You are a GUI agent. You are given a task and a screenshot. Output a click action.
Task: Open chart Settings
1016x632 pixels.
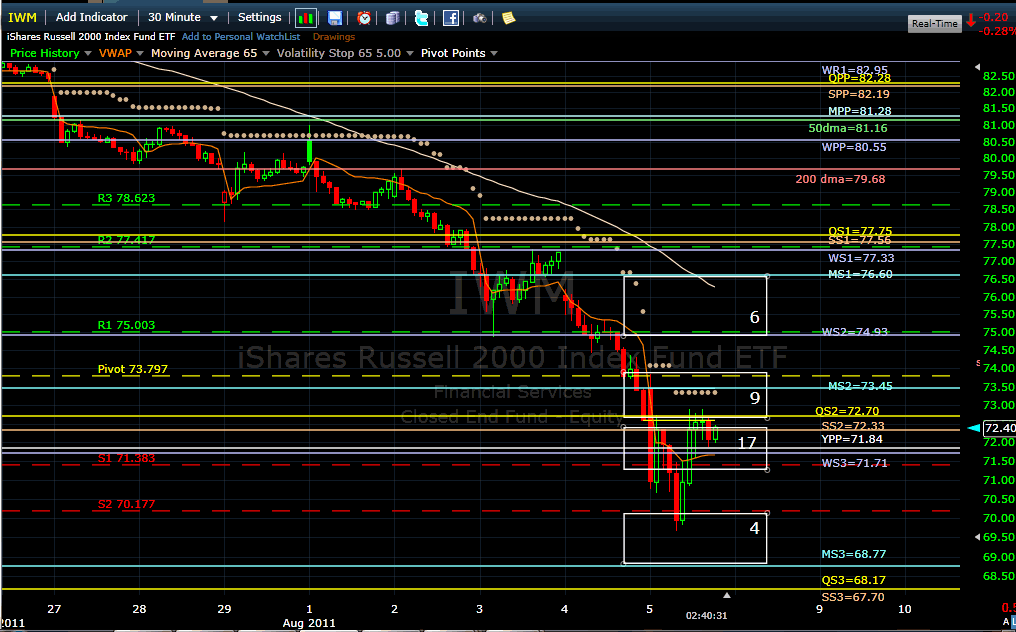259,17
